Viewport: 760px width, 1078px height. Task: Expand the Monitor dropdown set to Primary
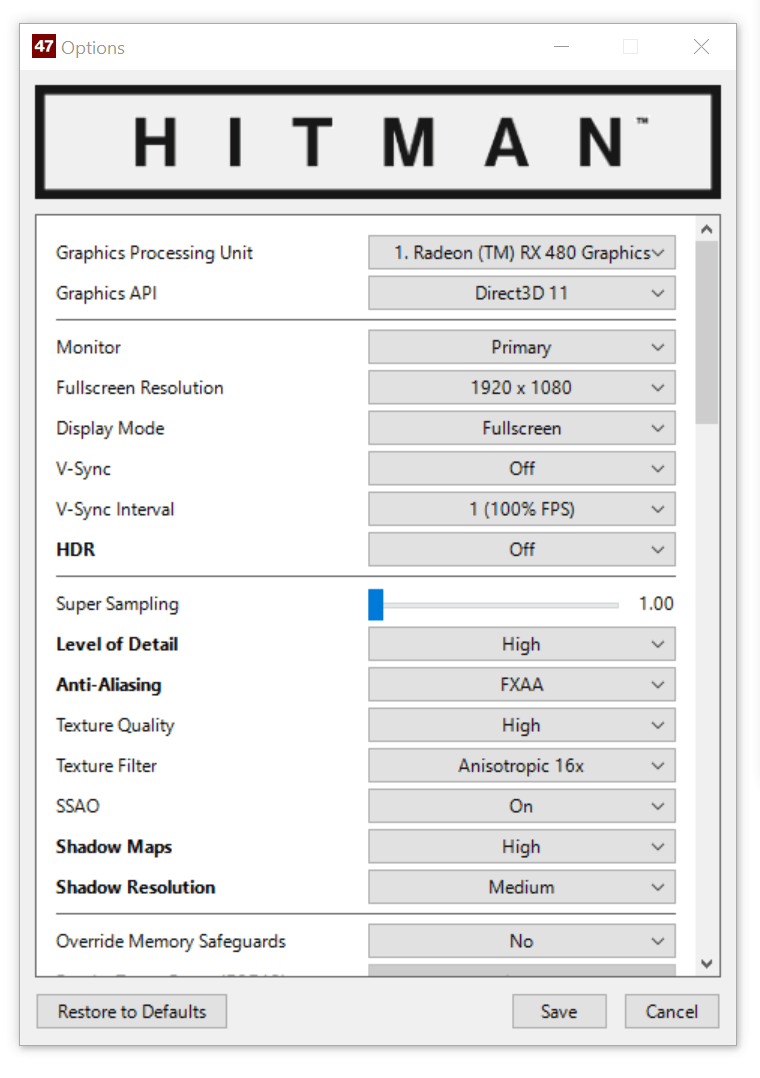pyautogui.click(x=521, y=347)
